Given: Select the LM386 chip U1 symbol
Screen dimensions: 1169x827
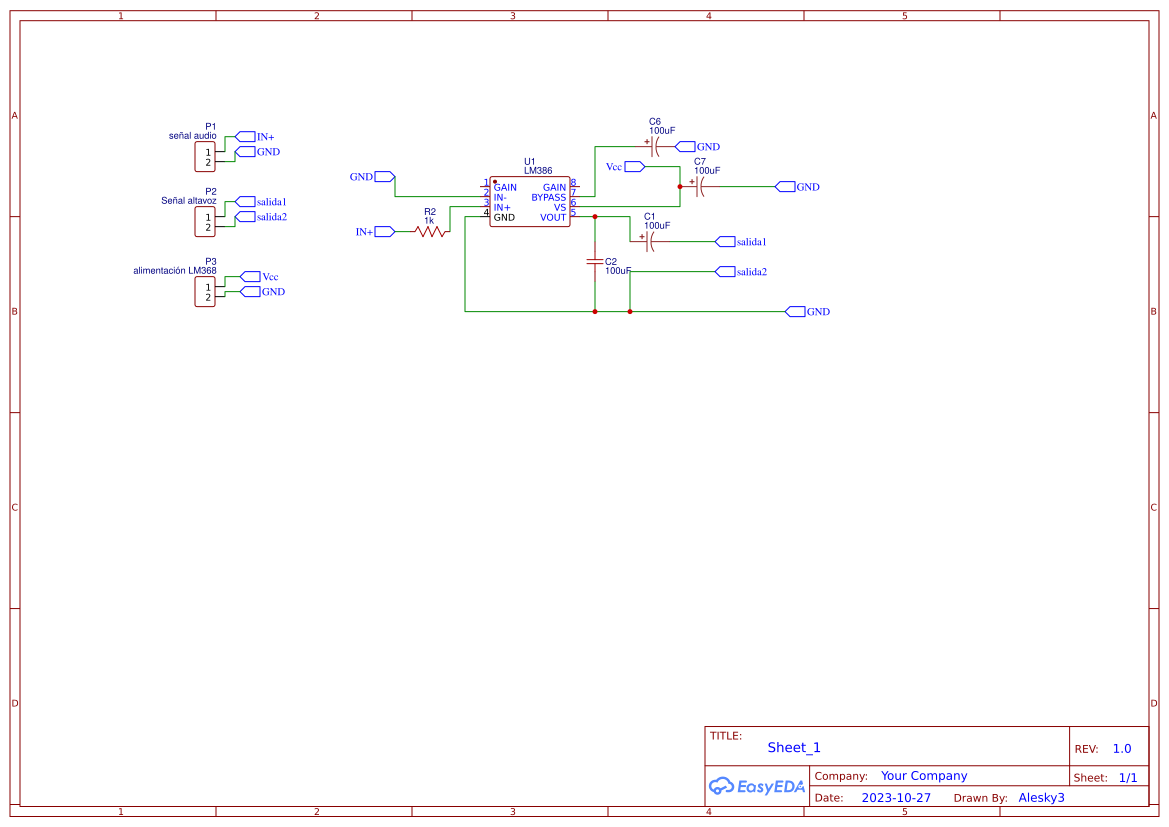Looking at the screenshot, I should 529,202.
